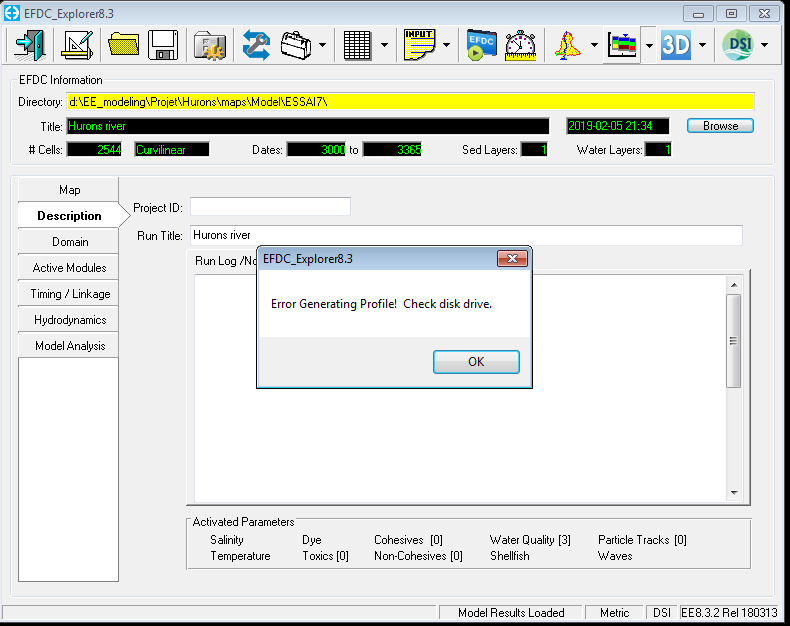Open Timing / Linkage tab
The width and height of the screenshot is (790, 626).
click(69, 294)
